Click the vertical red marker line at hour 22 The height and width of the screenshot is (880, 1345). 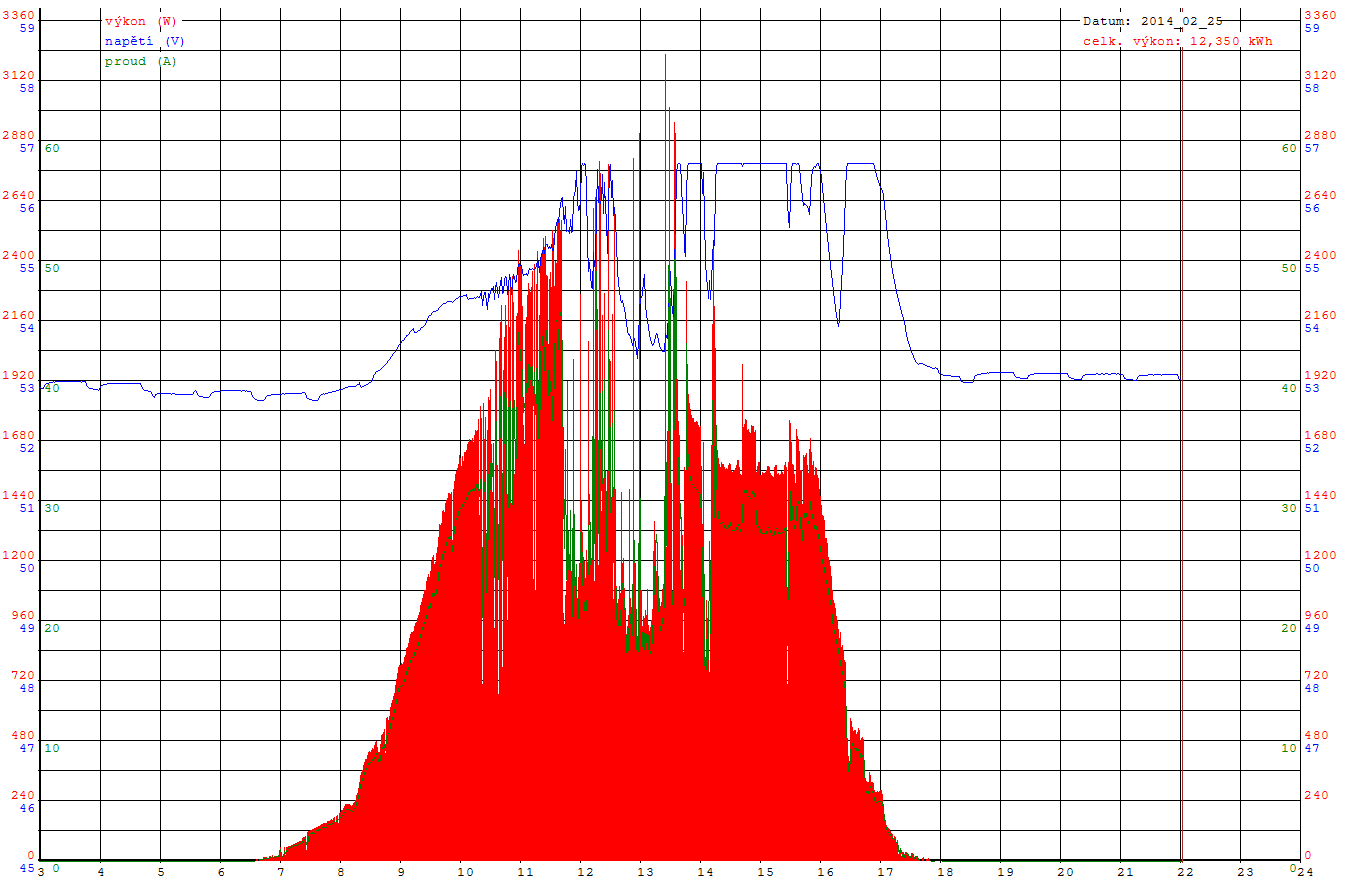(1182, 450)
